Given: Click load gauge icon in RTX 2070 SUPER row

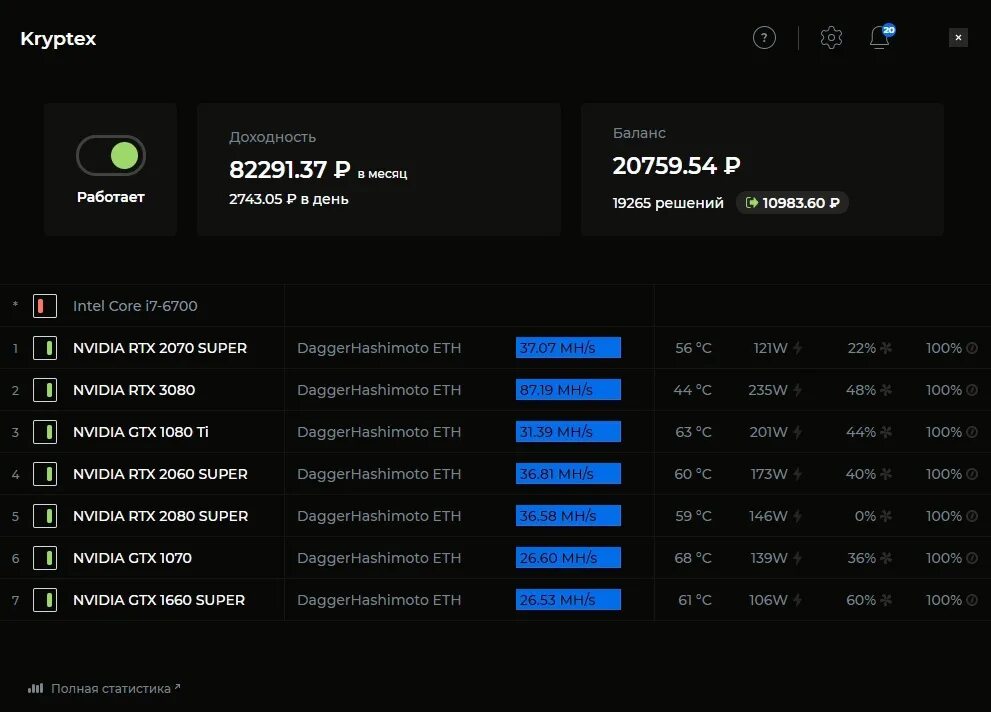Looking at the screenshot, I should pos(972,348).
